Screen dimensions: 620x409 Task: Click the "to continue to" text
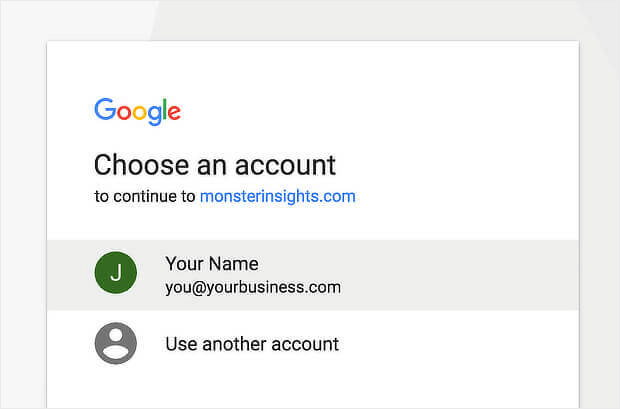[x=145, y=196]
